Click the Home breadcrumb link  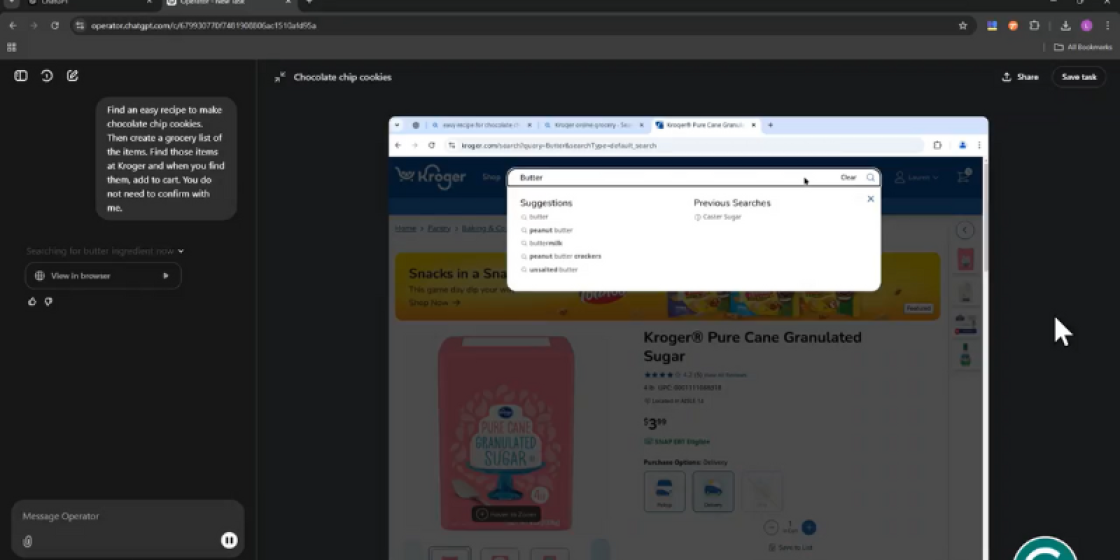click(406, 229)
